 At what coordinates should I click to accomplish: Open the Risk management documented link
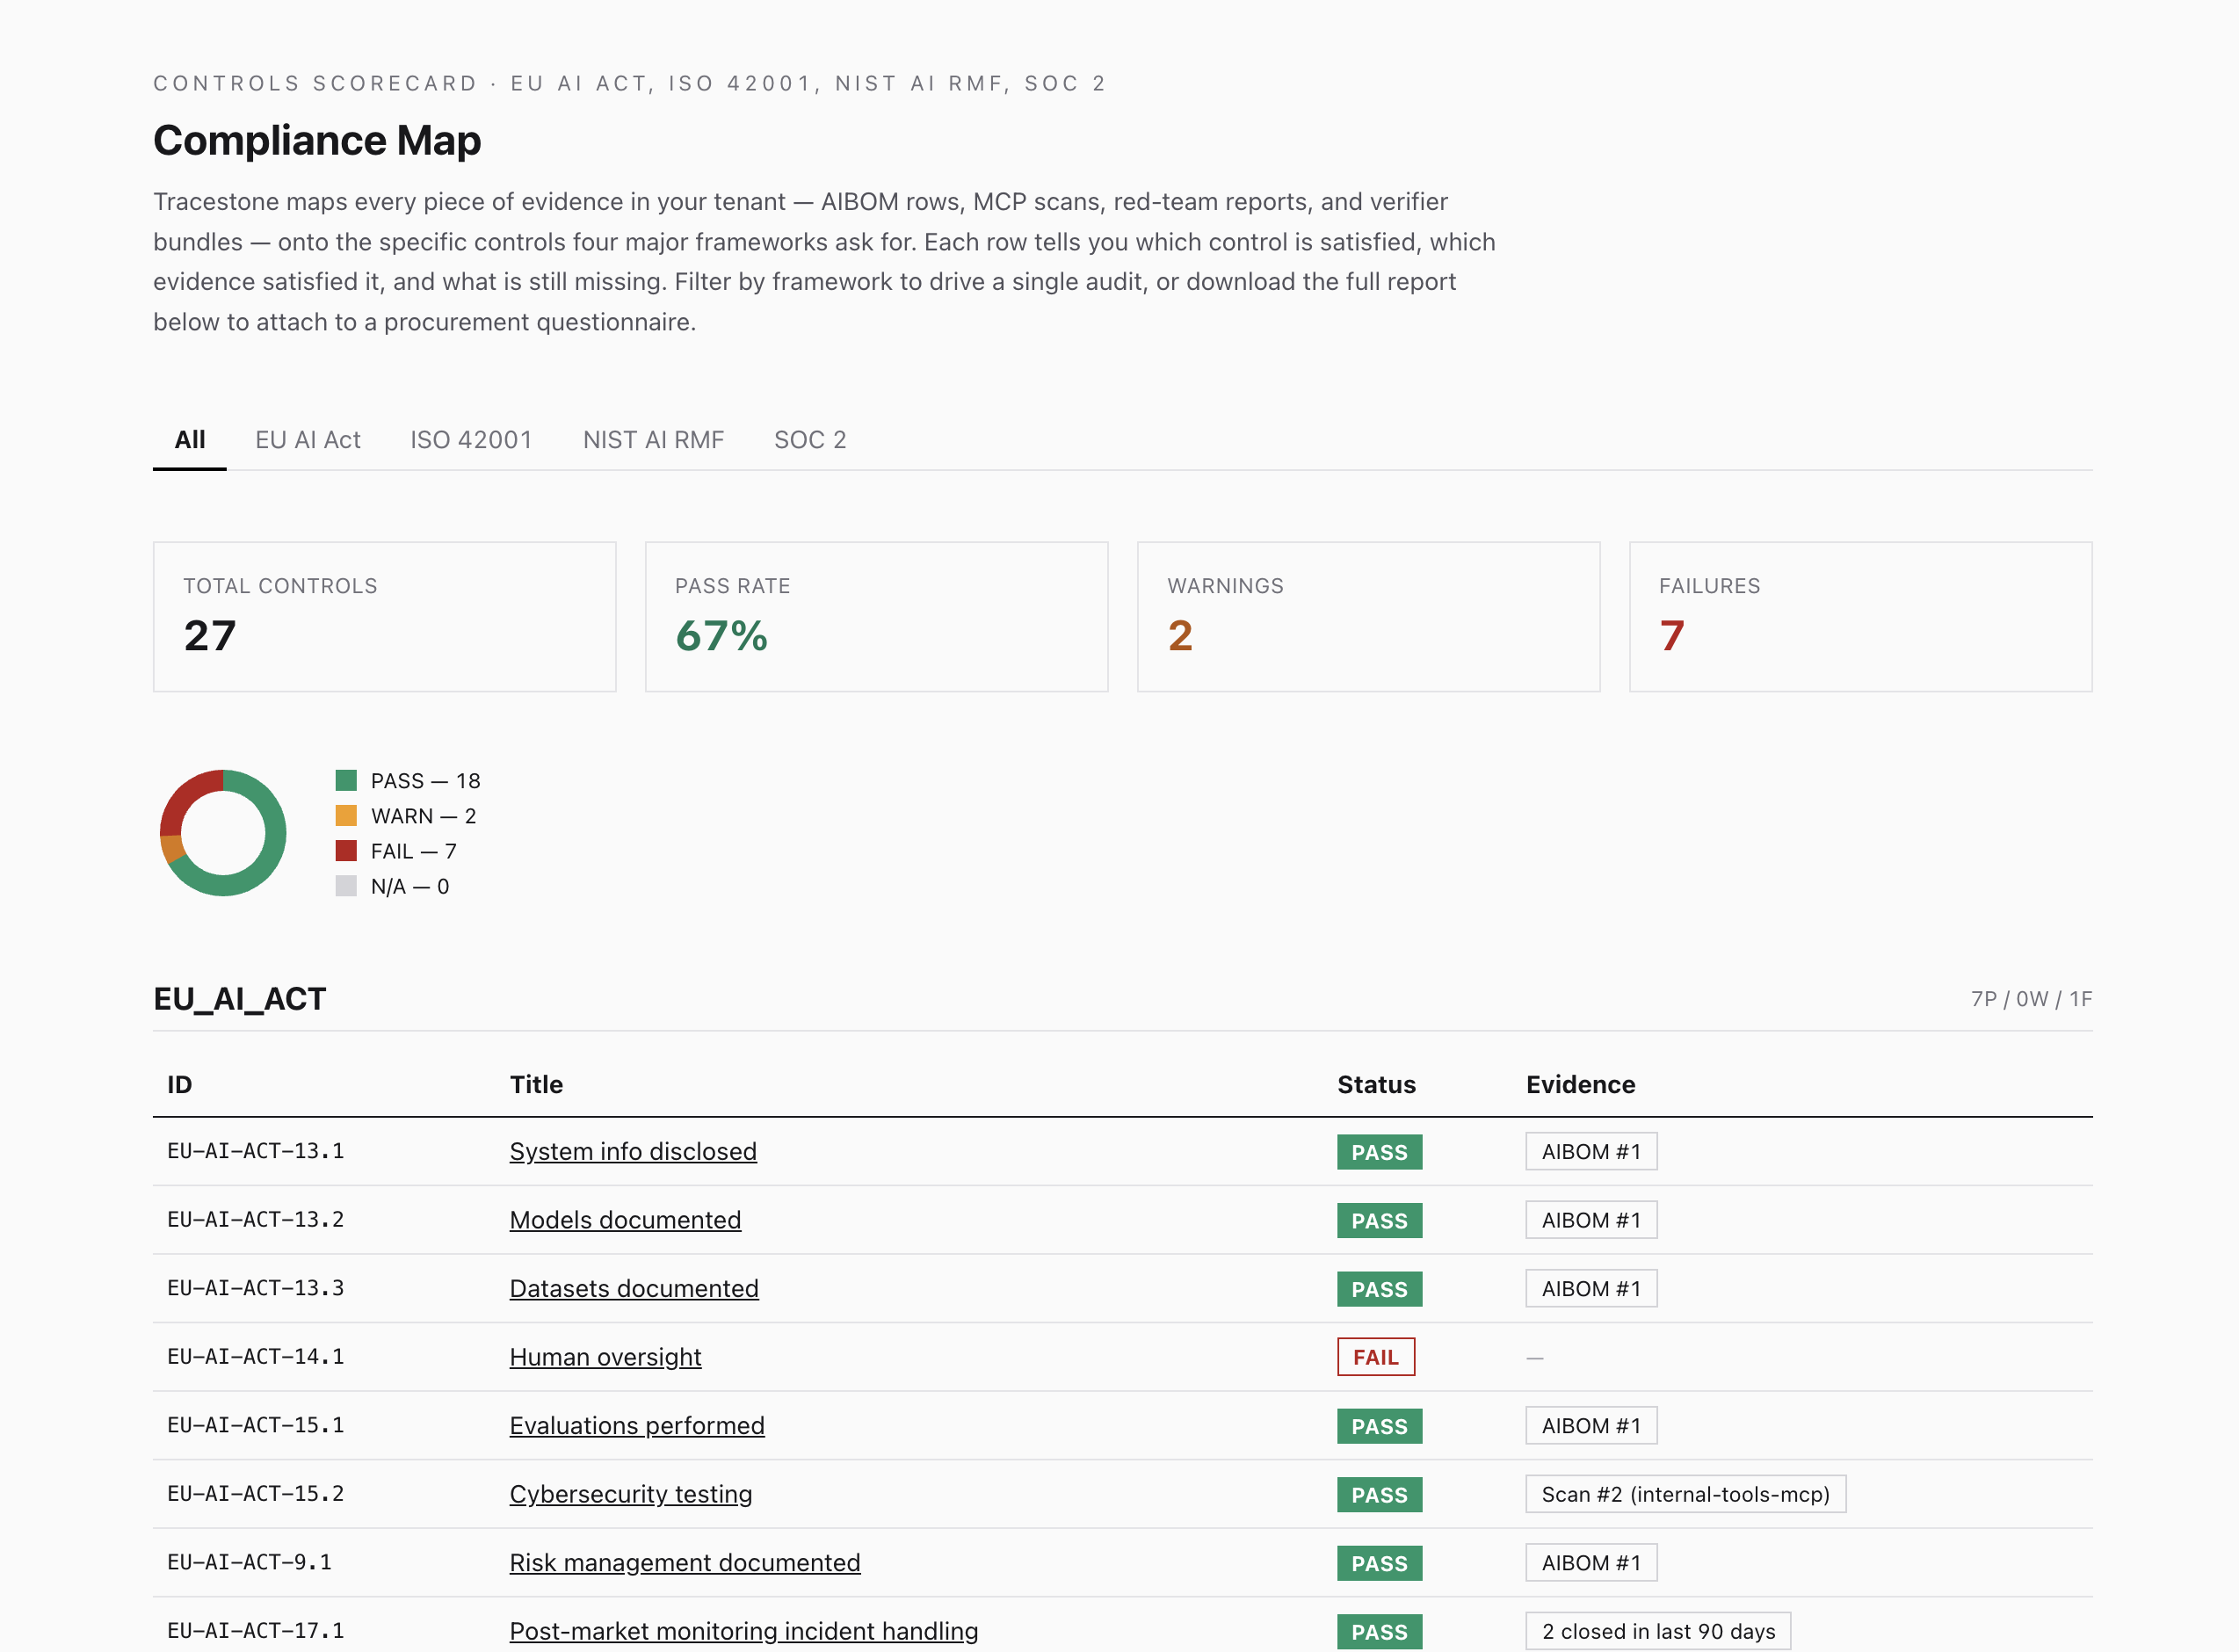point(685,1562)
